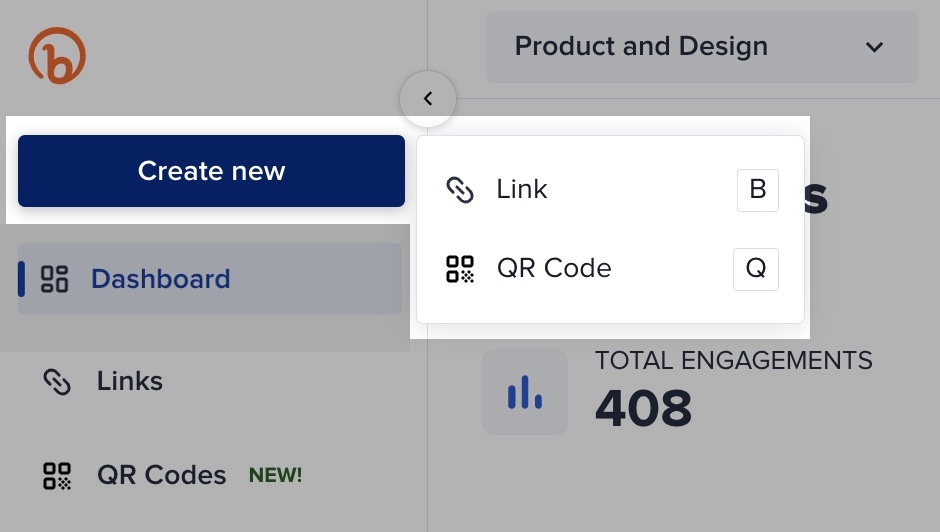Viewport: 940px width, 532px height.
Task: Click the Bitly logo icon
Action: [x=57, y=55]
